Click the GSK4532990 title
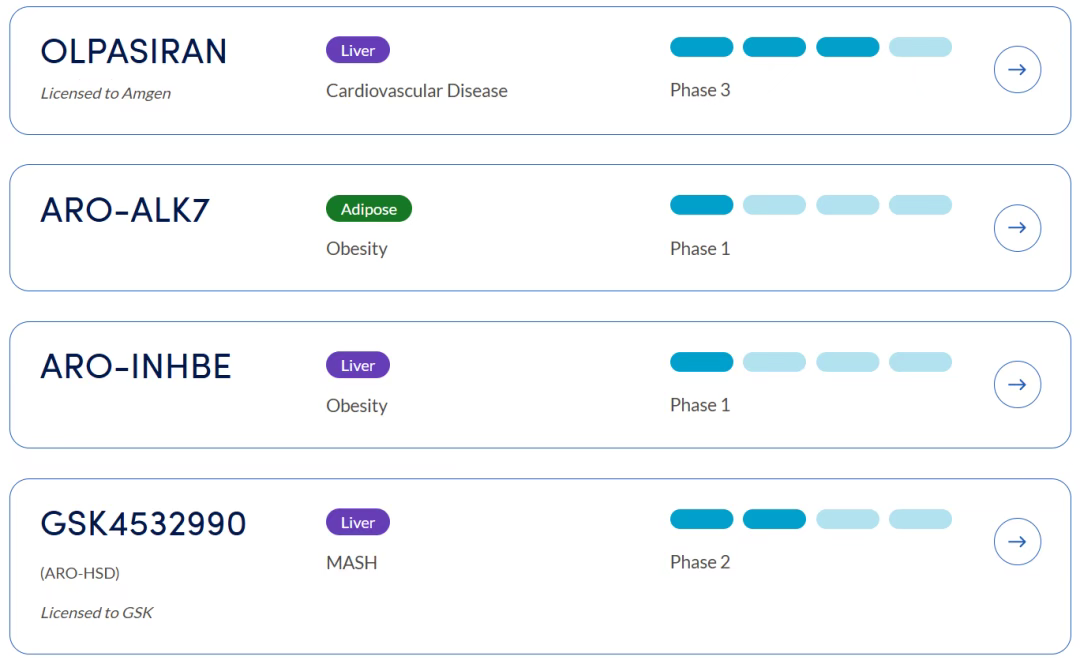1080x660 pixels. click(x=143, y=524)
